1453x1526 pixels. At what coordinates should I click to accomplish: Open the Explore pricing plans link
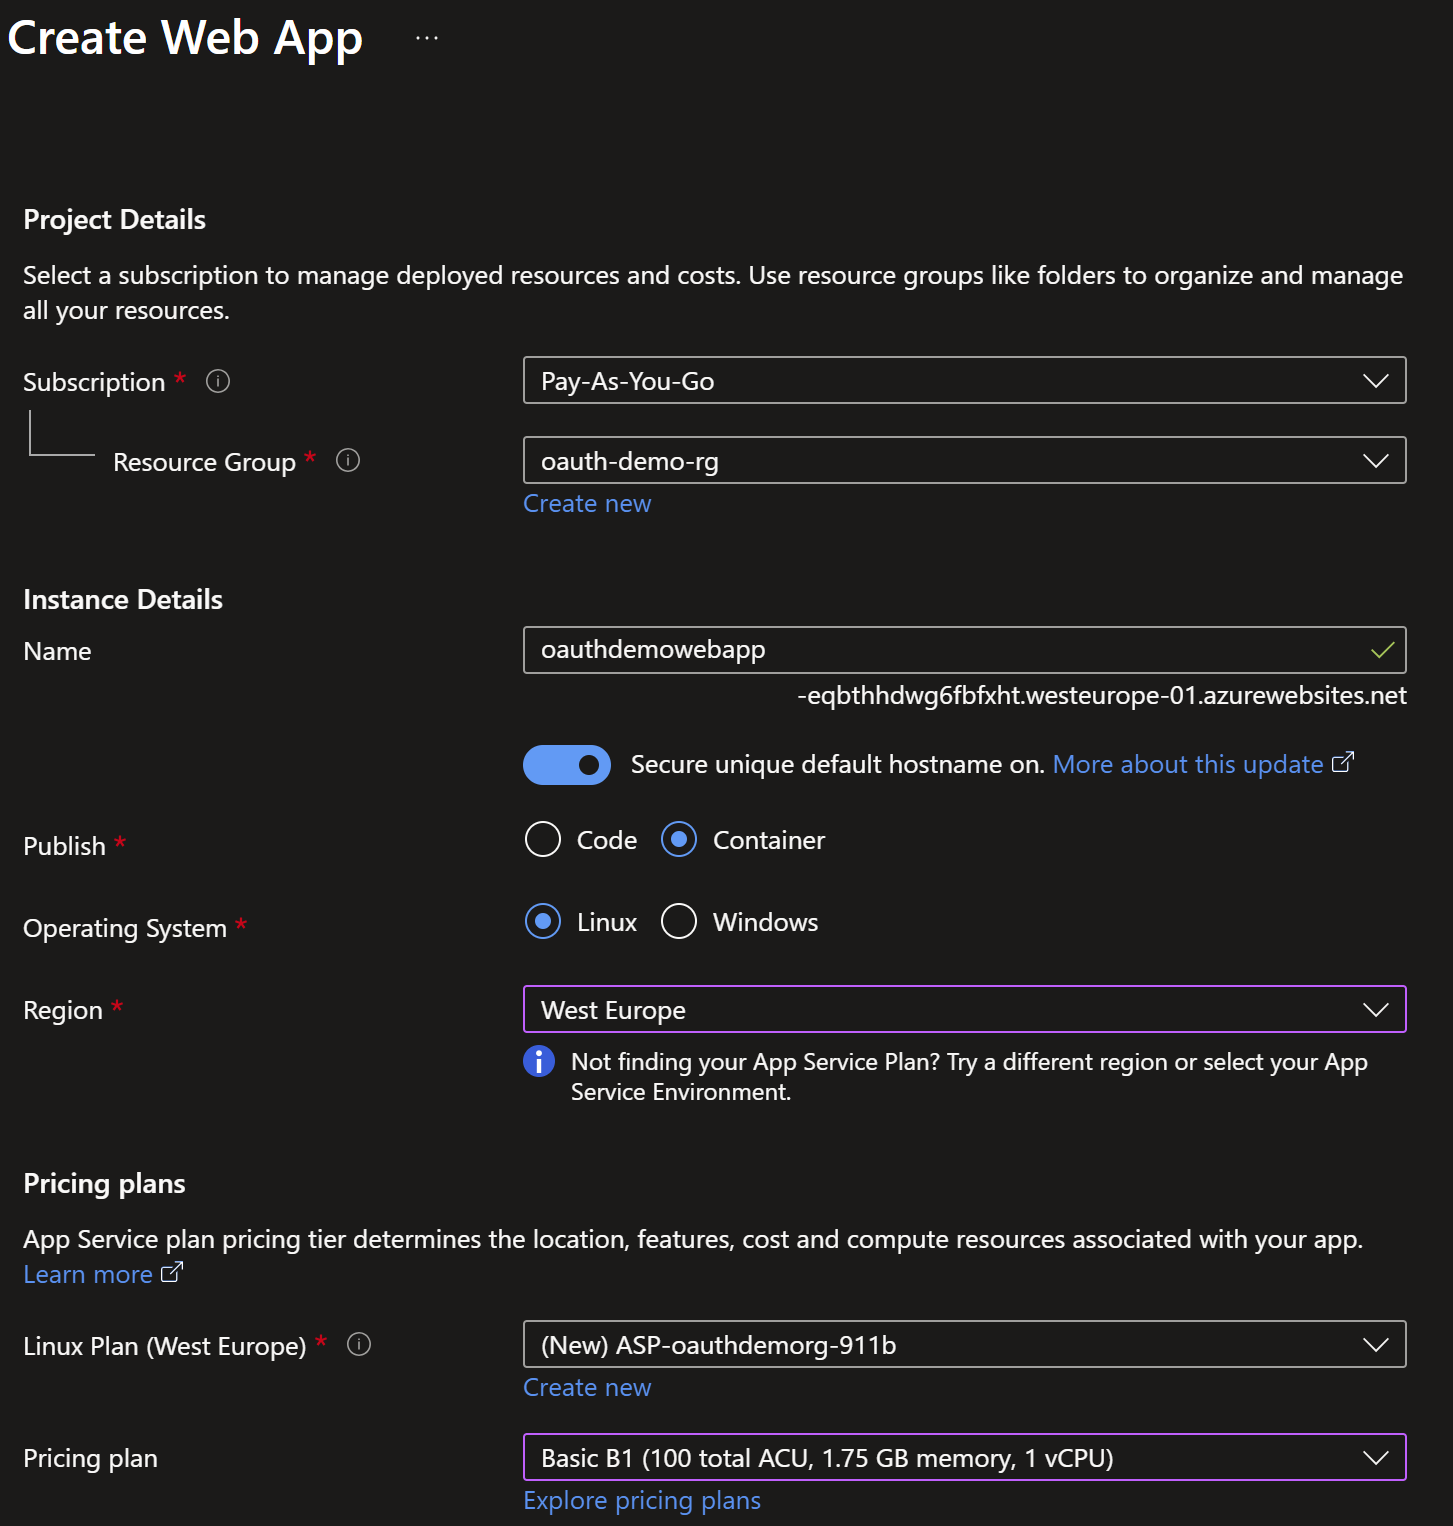pyautogui.click(x=642, y=1500)
